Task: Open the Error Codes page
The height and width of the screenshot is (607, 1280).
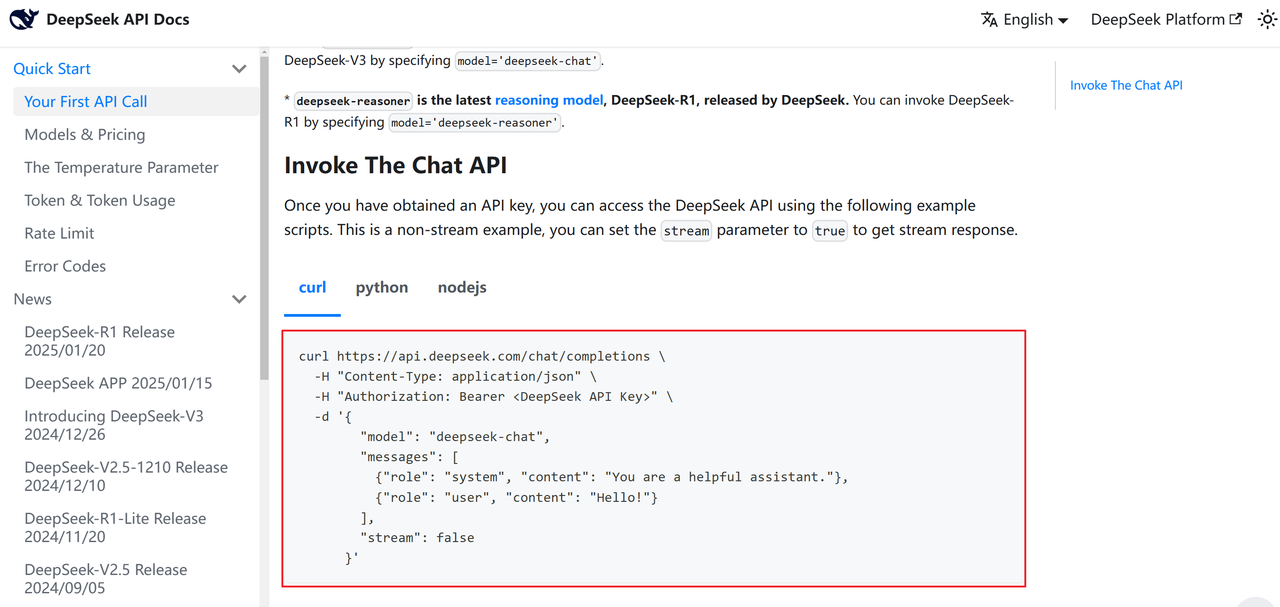Action: (x=65, y=266)
